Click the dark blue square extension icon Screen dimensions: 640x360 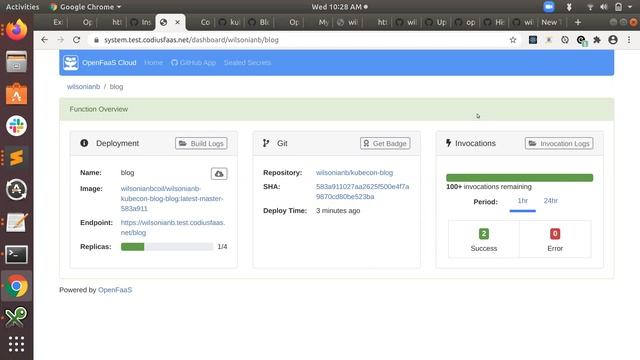tap(533, 40)
